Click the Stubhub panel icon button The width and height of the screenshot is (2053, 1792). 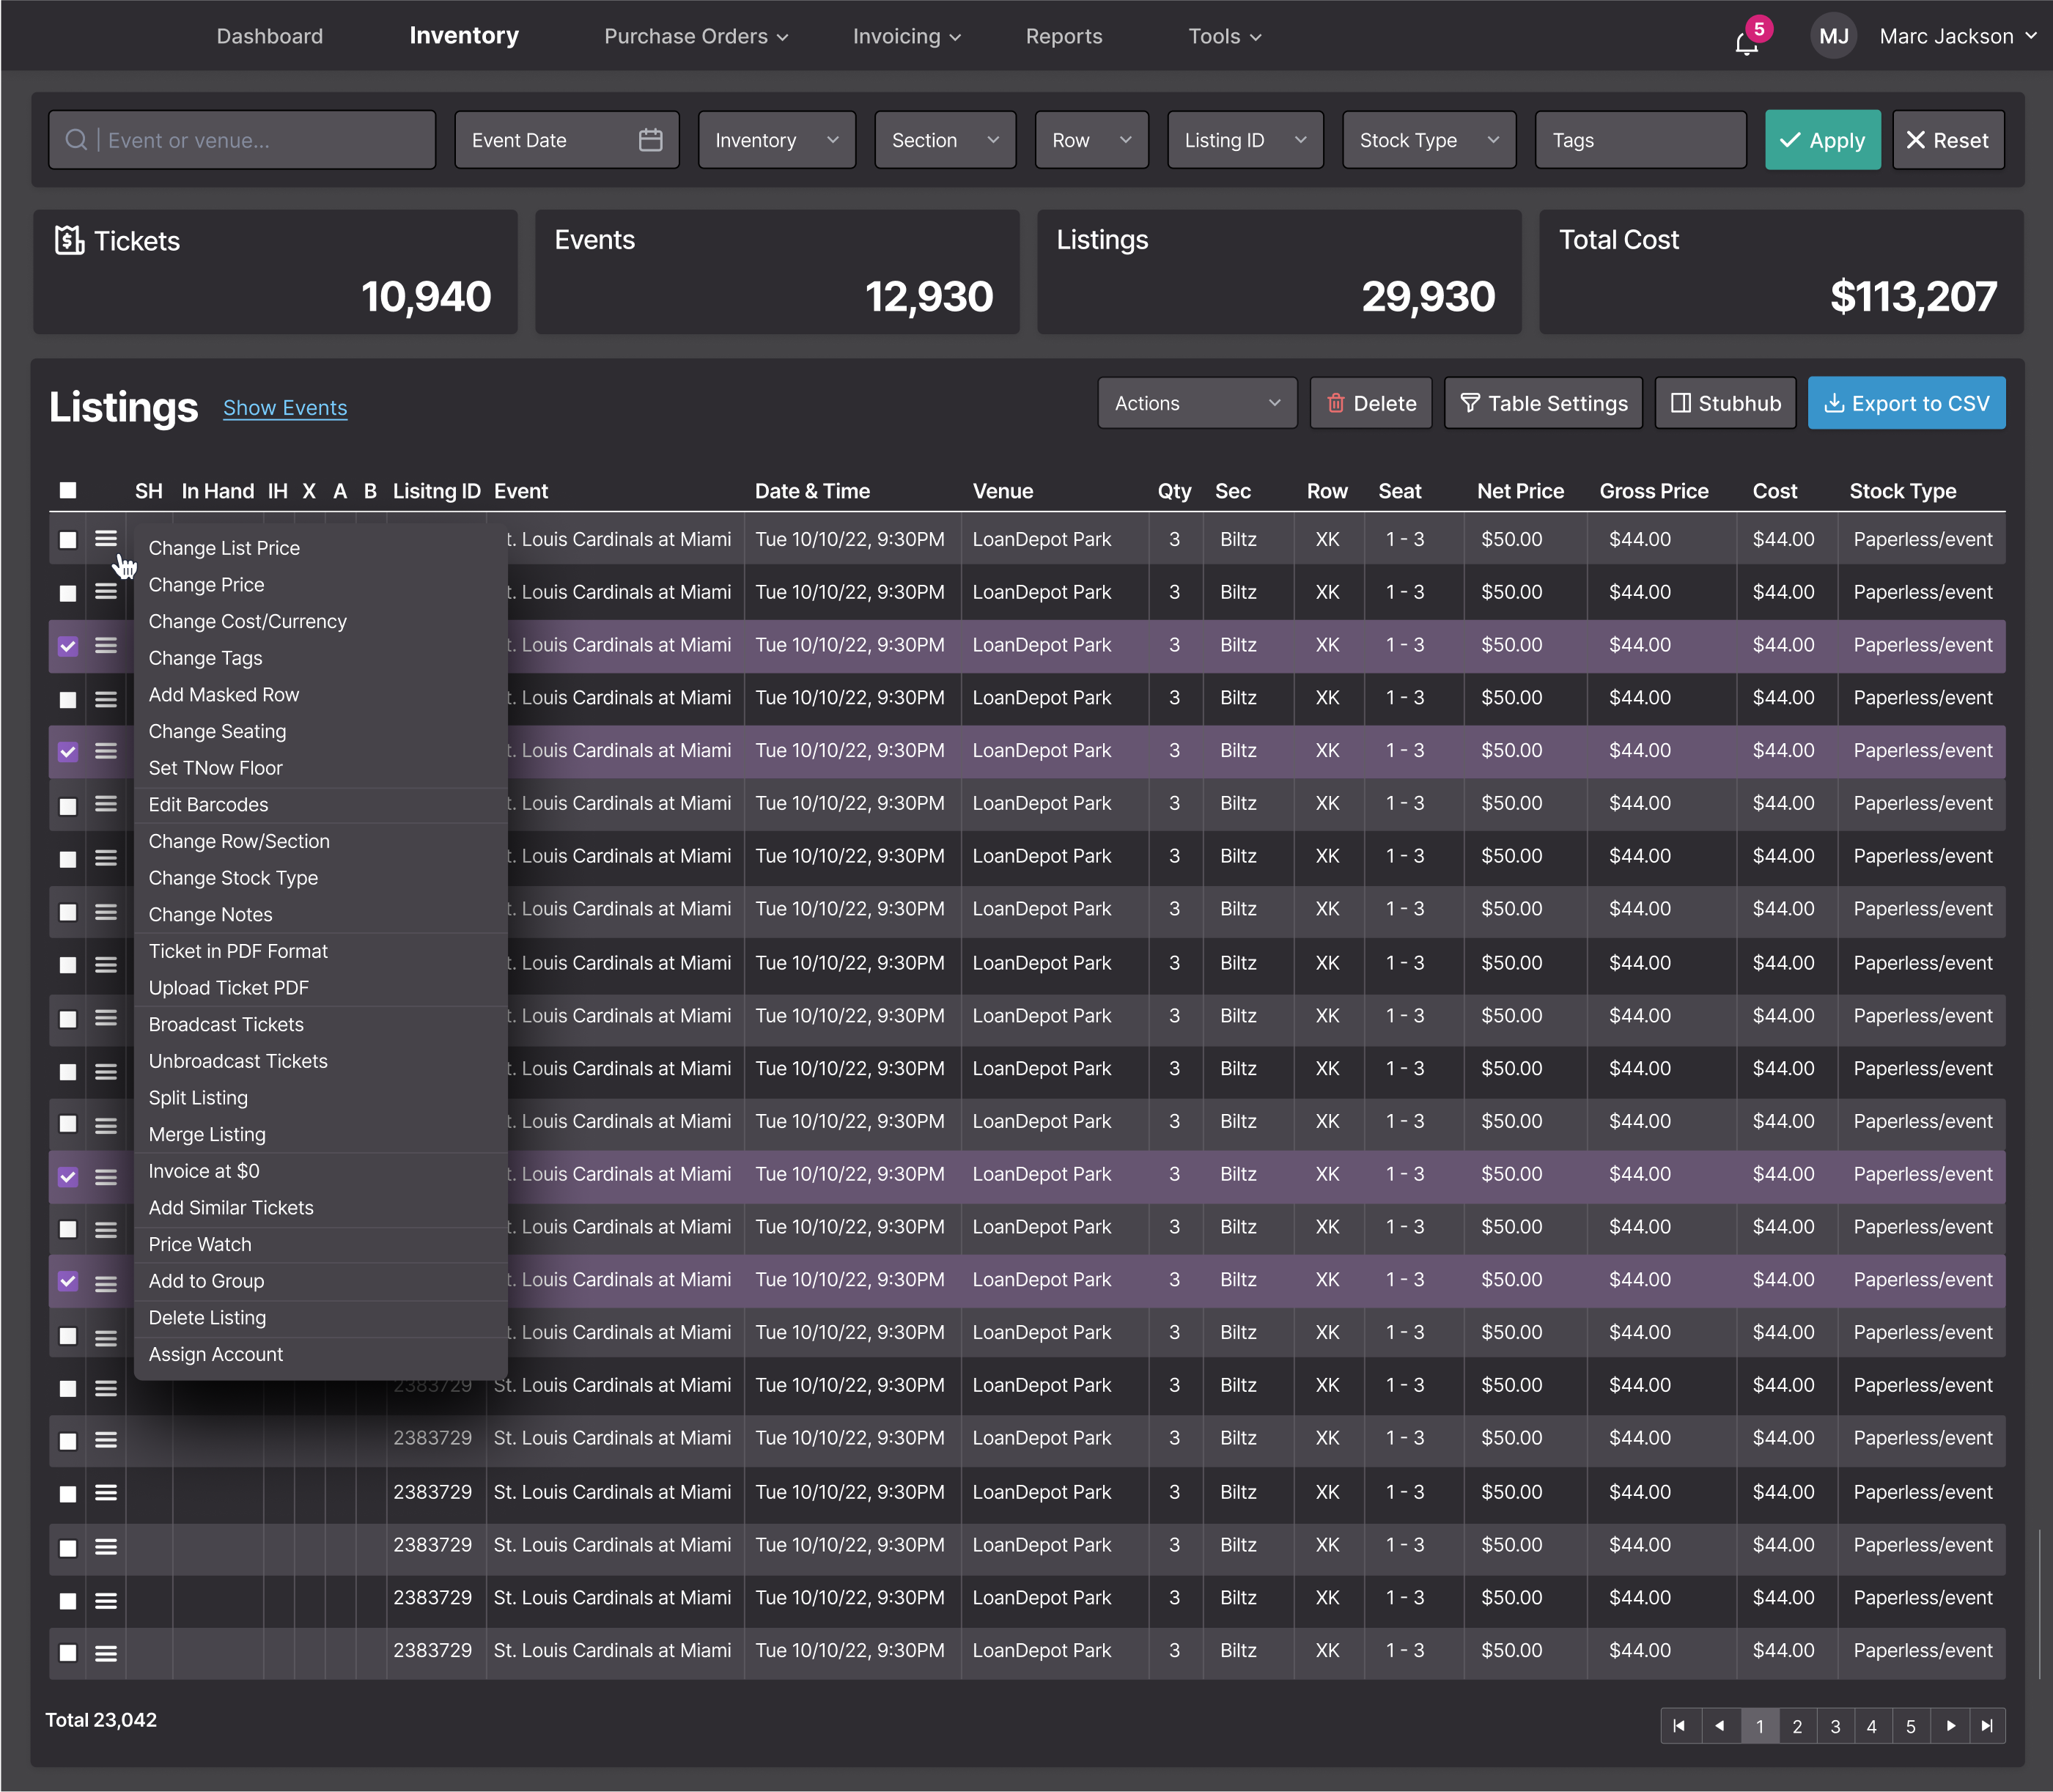click(1681, 403)
